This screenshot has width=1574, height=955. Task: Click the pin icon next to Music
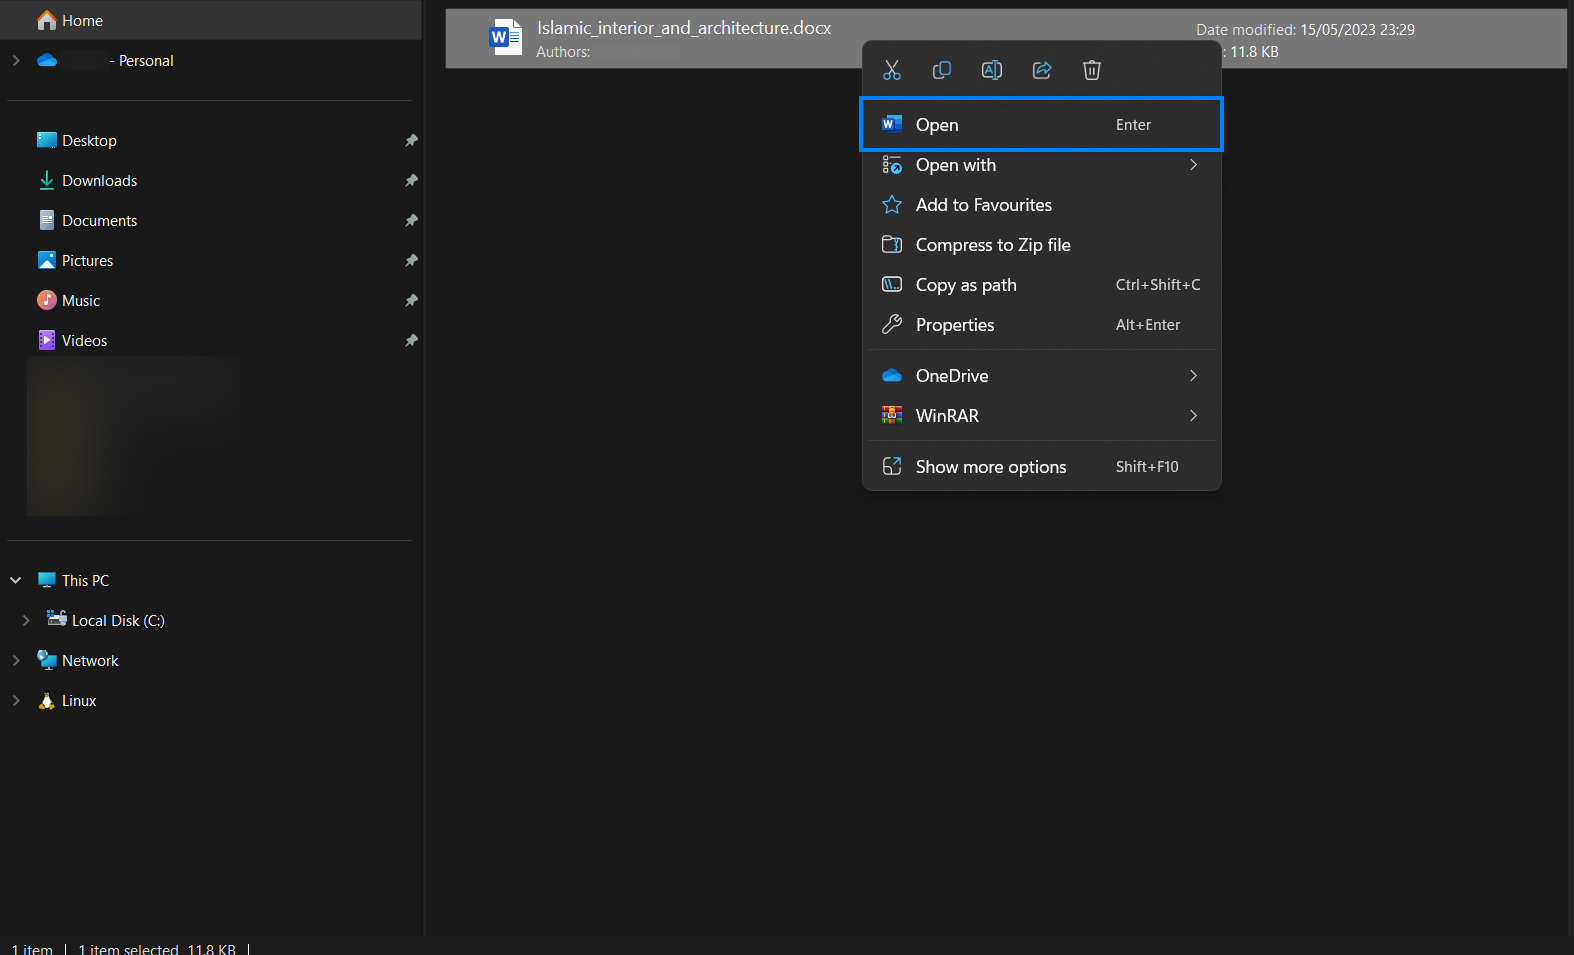[411, 301]
